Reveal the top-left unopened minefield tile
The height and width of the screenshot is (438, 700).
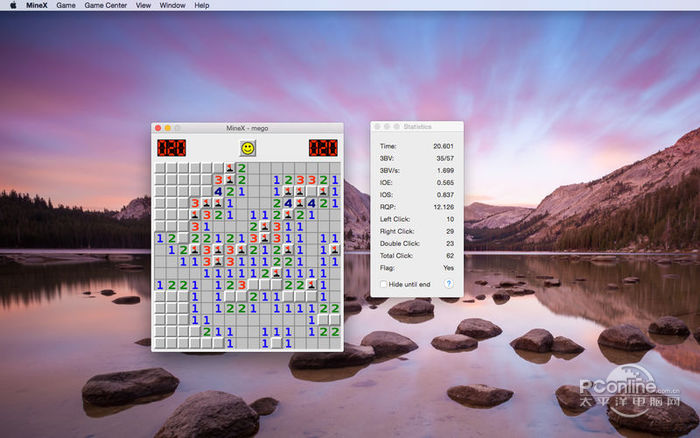click(160, 168)
